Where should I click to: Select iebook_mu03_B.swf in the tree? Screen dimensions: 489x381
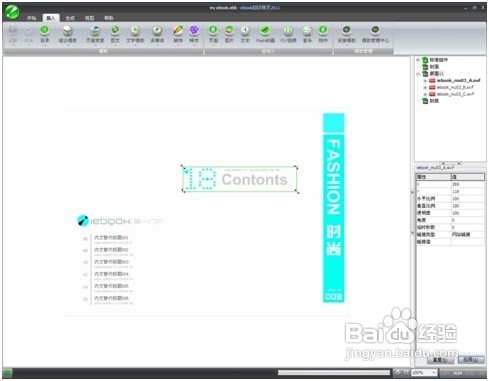tap(455, 87)
